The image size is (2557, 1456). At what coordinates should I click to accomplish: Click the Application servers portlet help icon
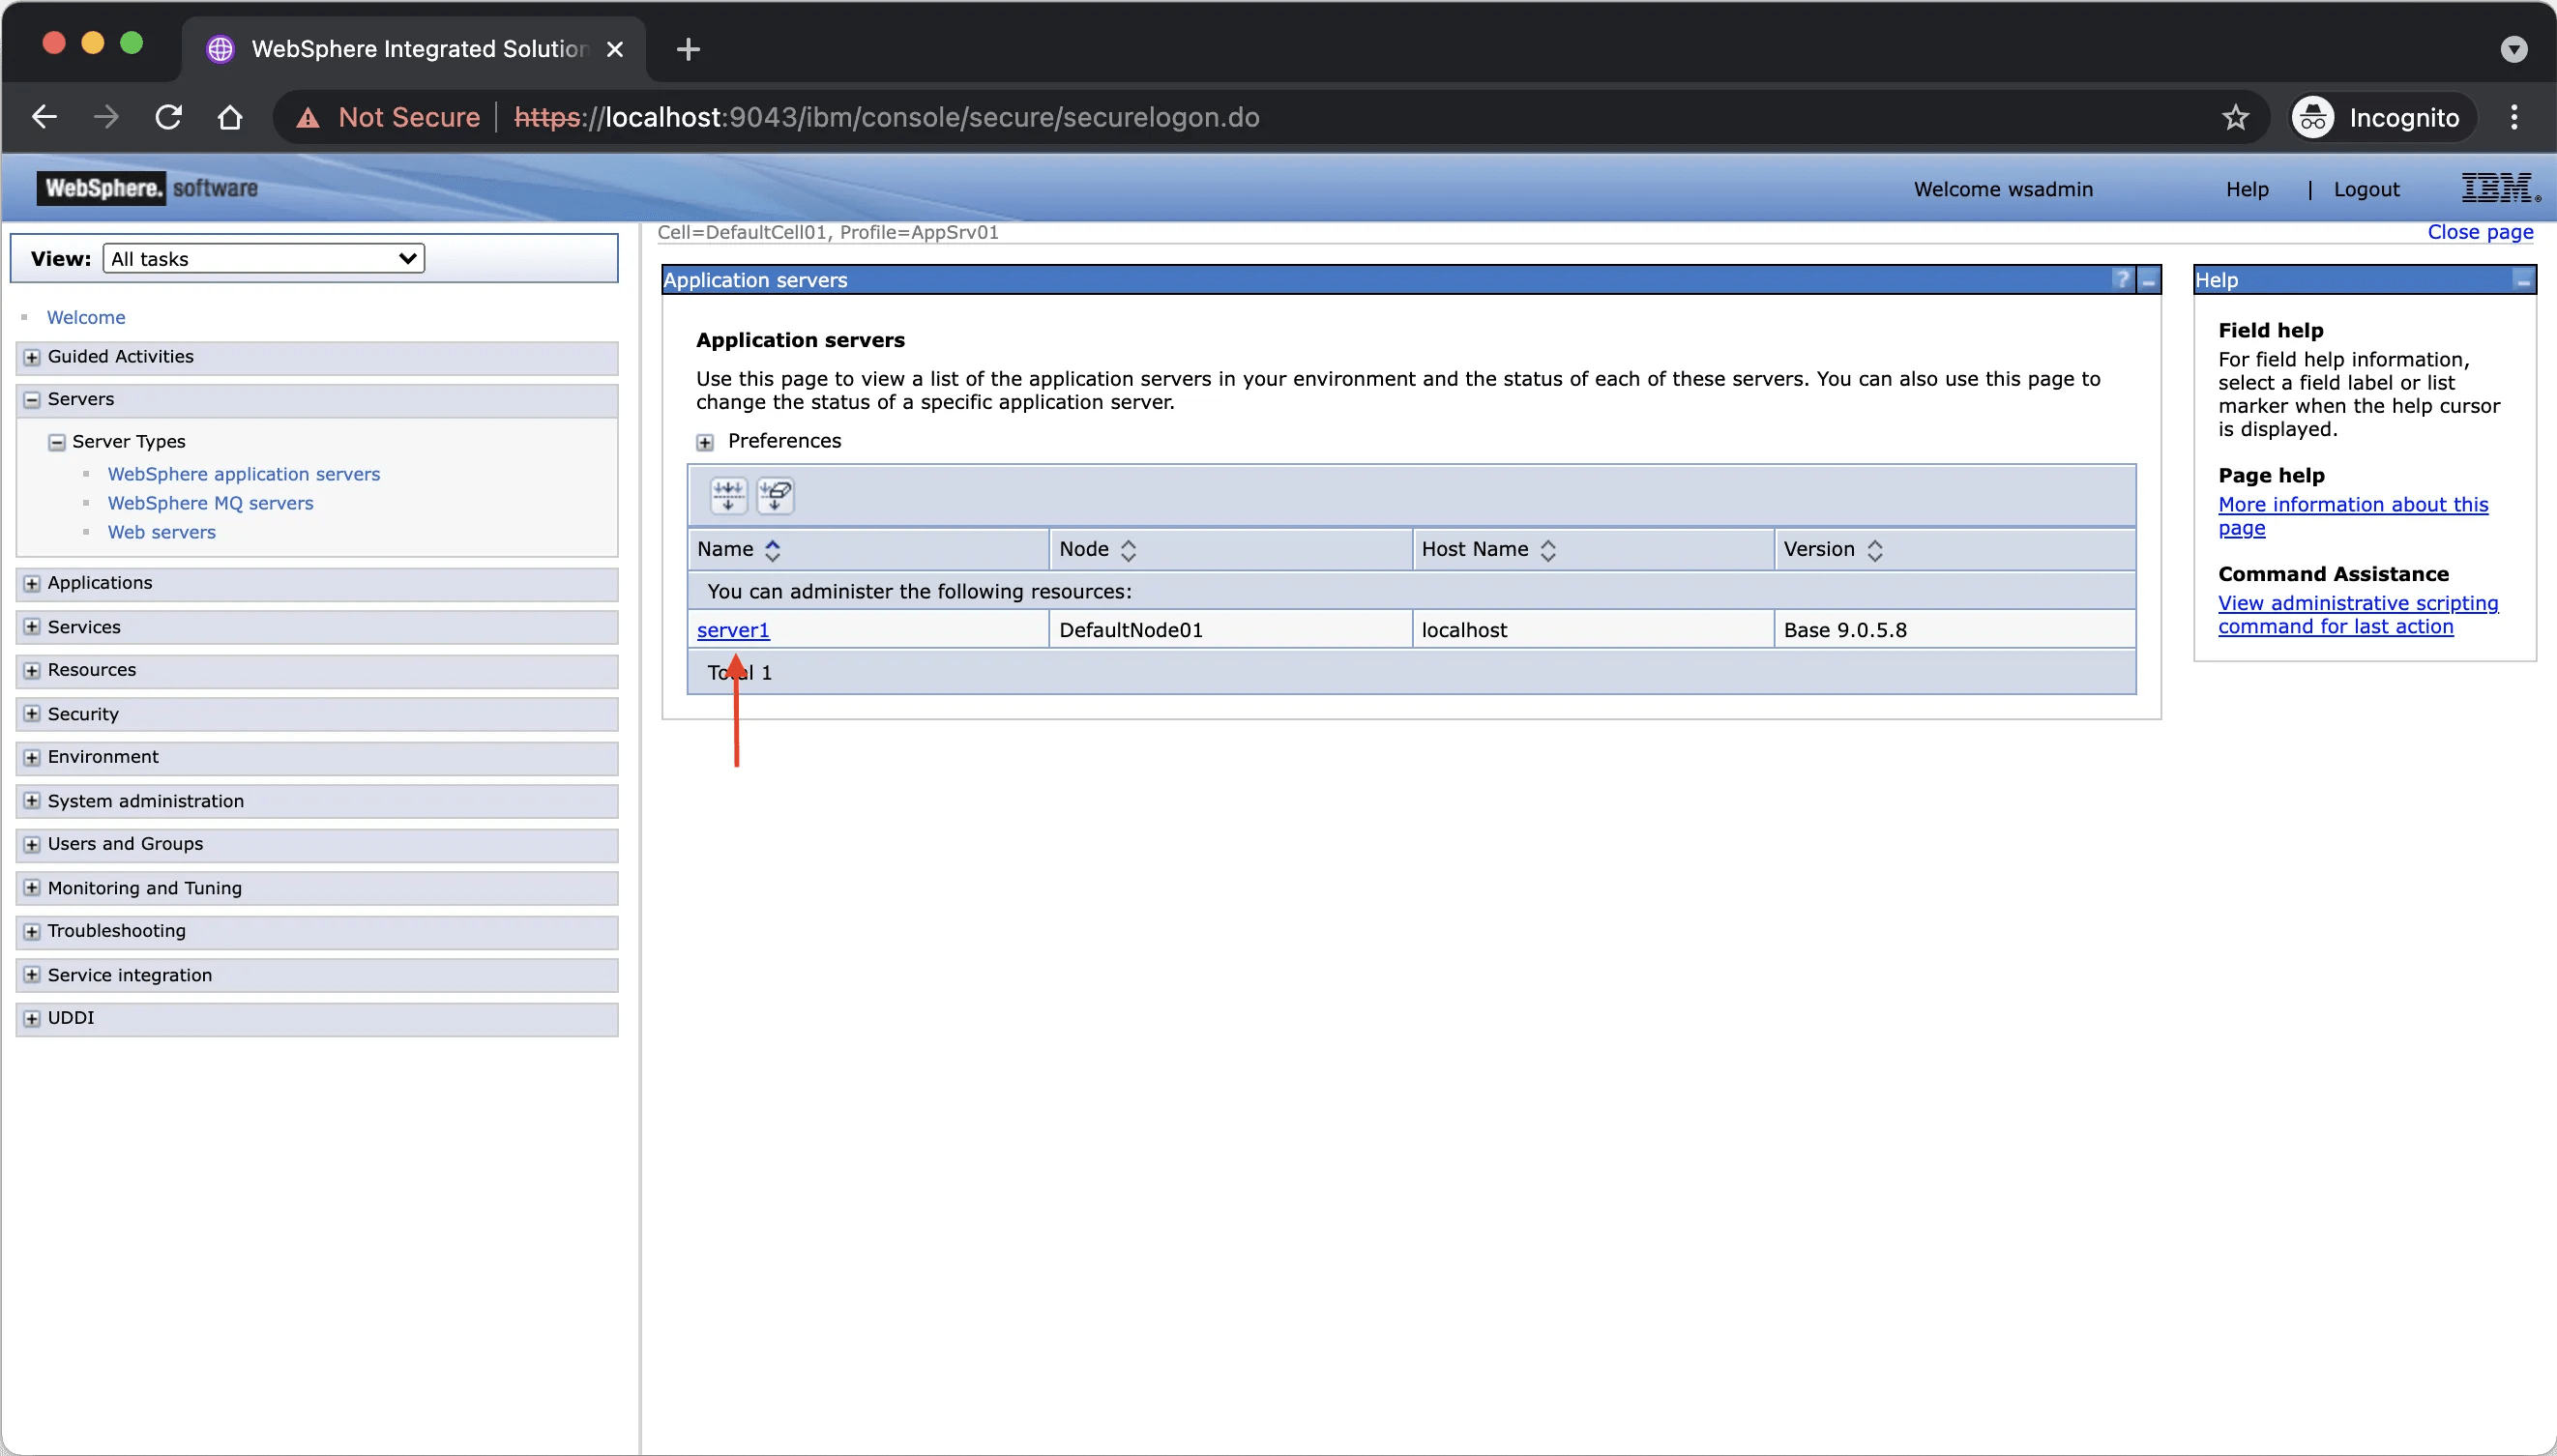tap(2122, 280)
